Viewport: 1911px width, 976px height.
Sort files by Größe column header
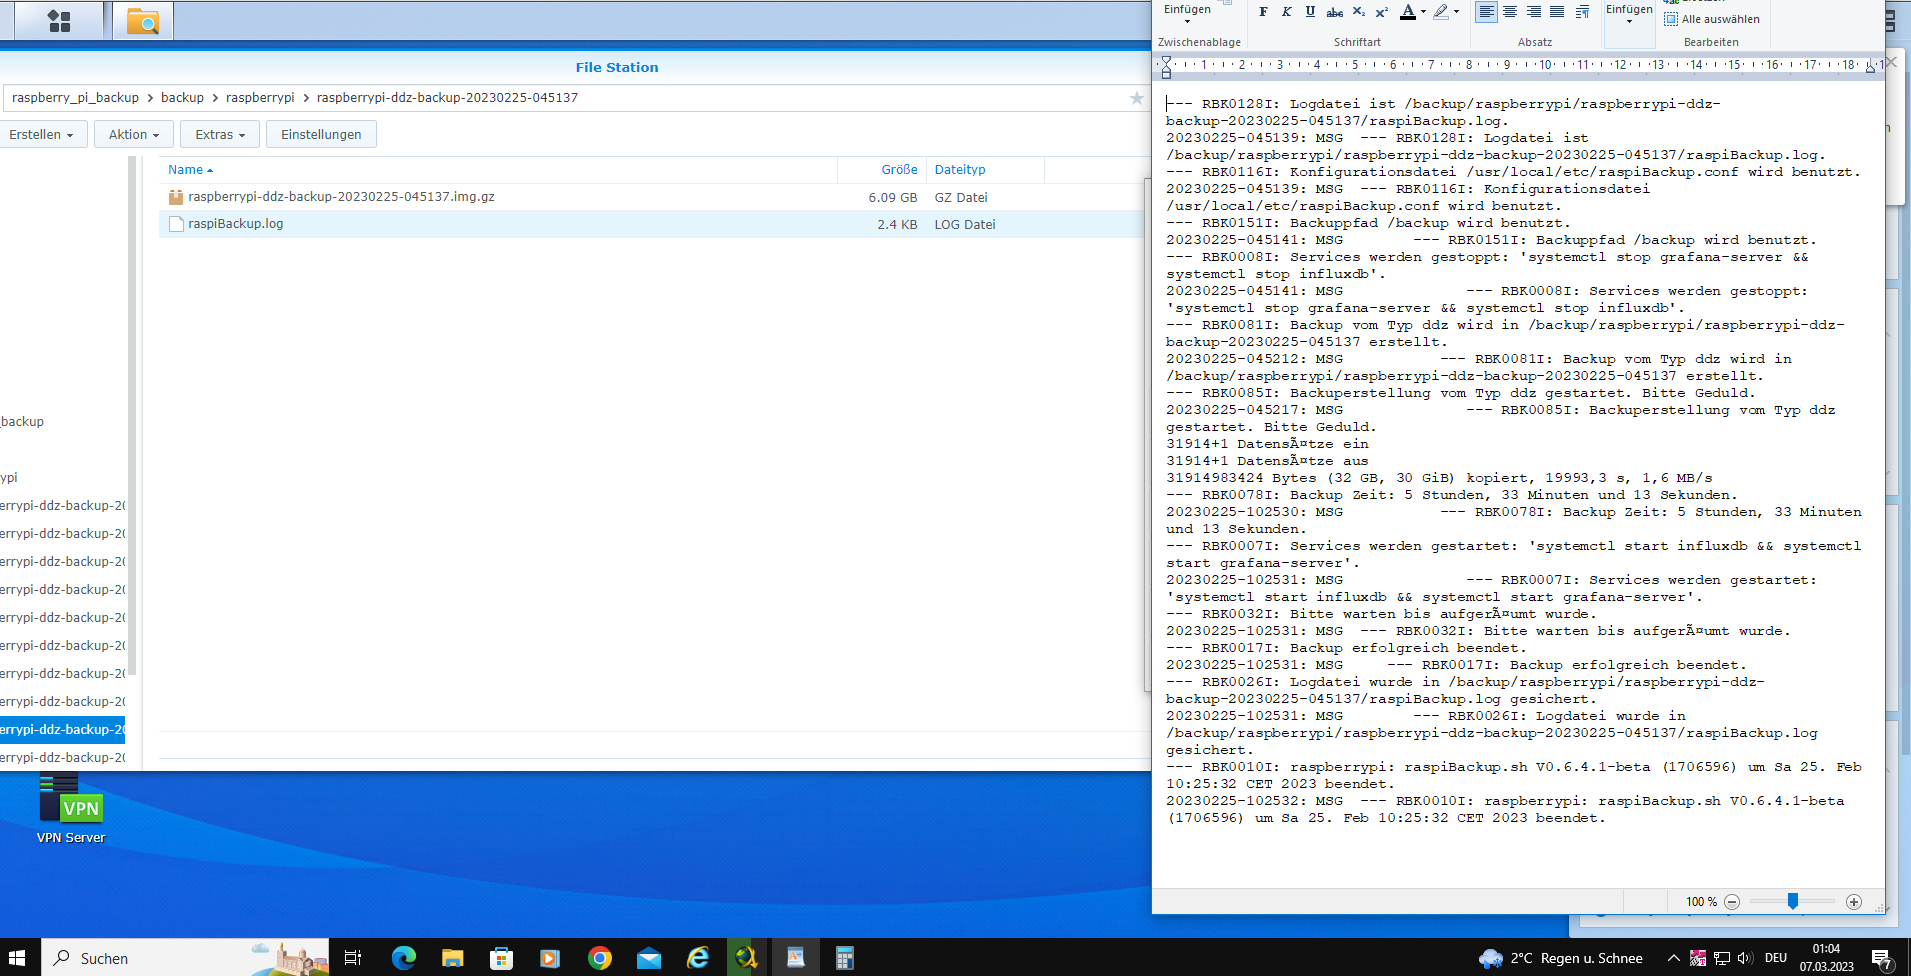pyautogui.click(x=899, y=170)
